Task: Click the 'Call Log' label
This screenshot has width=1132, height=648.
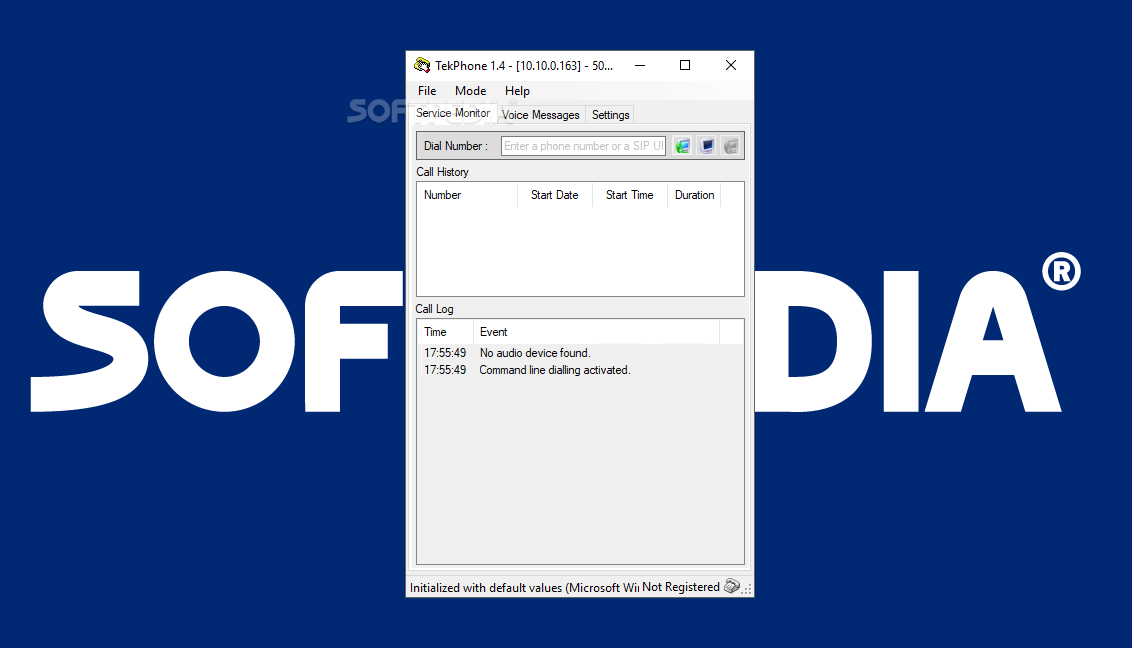Action: (435, 309)
